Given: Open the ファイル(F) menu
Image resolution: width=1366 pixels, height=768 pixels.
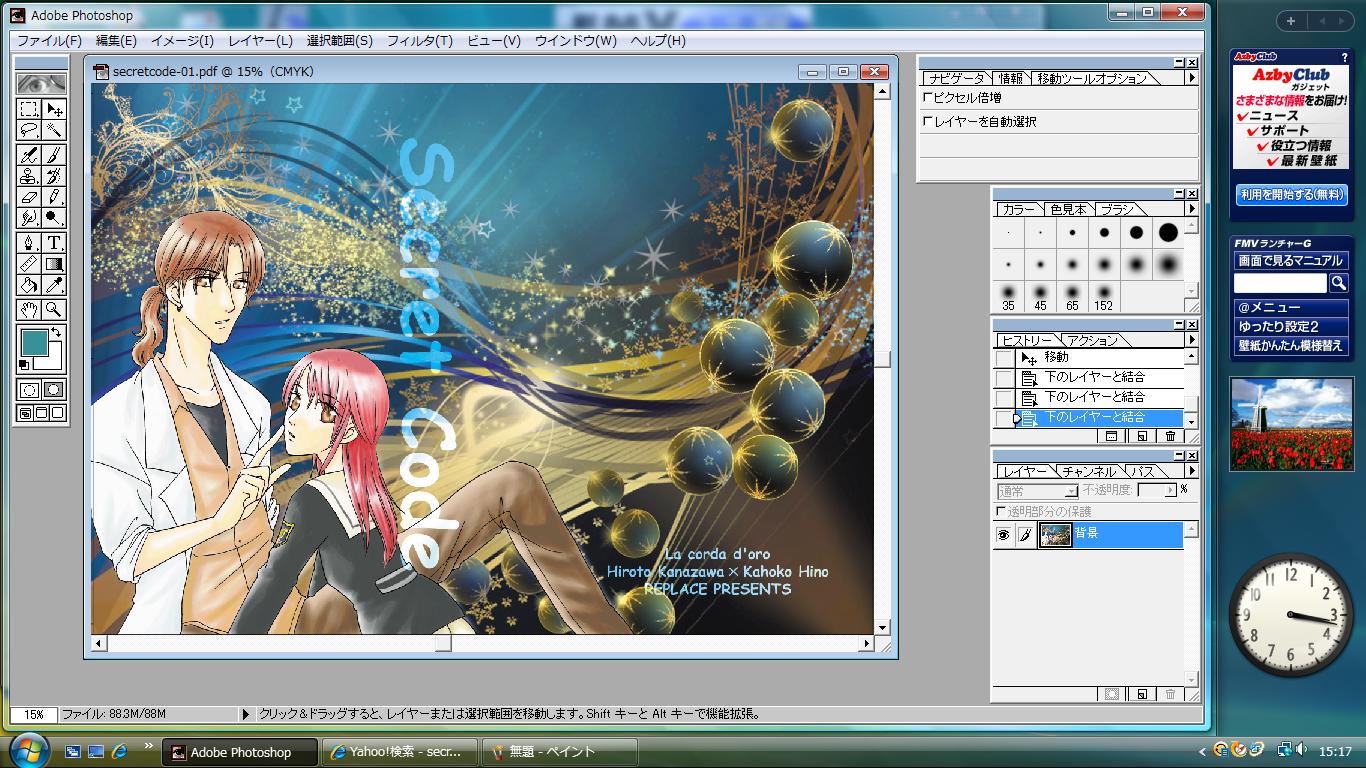Looking at the screenshot, I should click(x=49, y=41).
